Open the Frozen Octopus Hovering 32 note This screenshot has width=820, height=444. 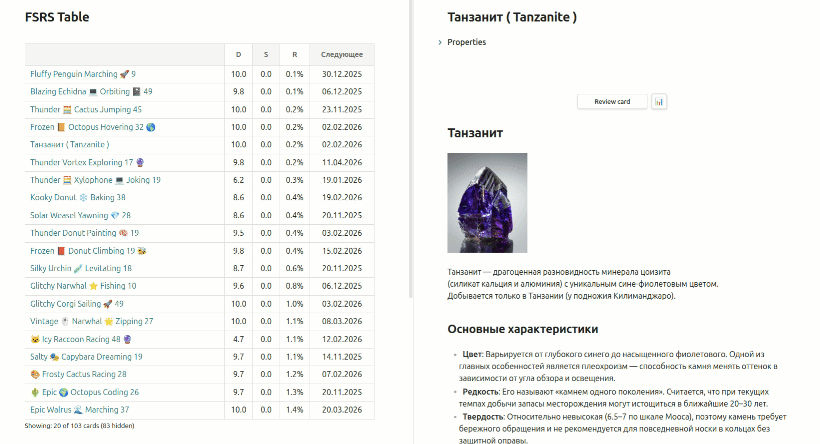[93, 127]
